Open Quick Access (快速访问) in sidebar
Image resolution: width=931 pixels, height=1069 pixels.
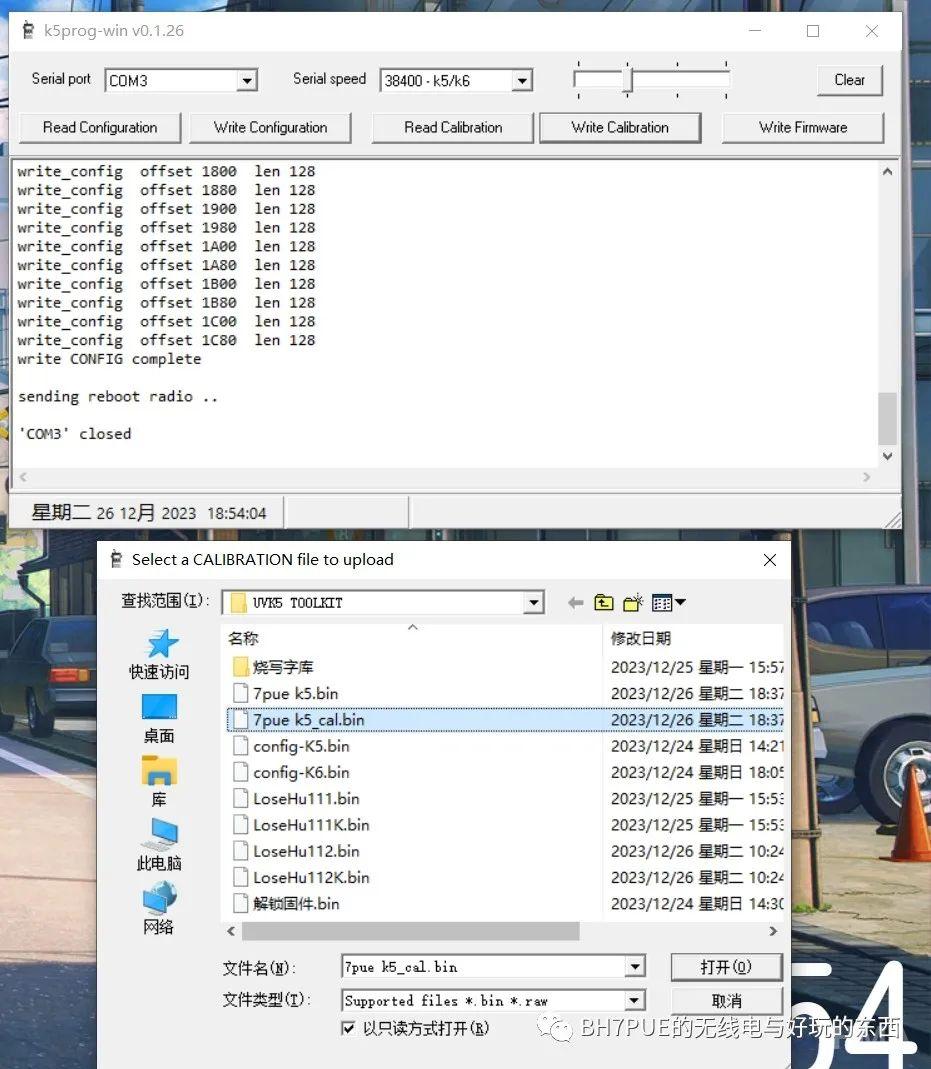[159, 654]
